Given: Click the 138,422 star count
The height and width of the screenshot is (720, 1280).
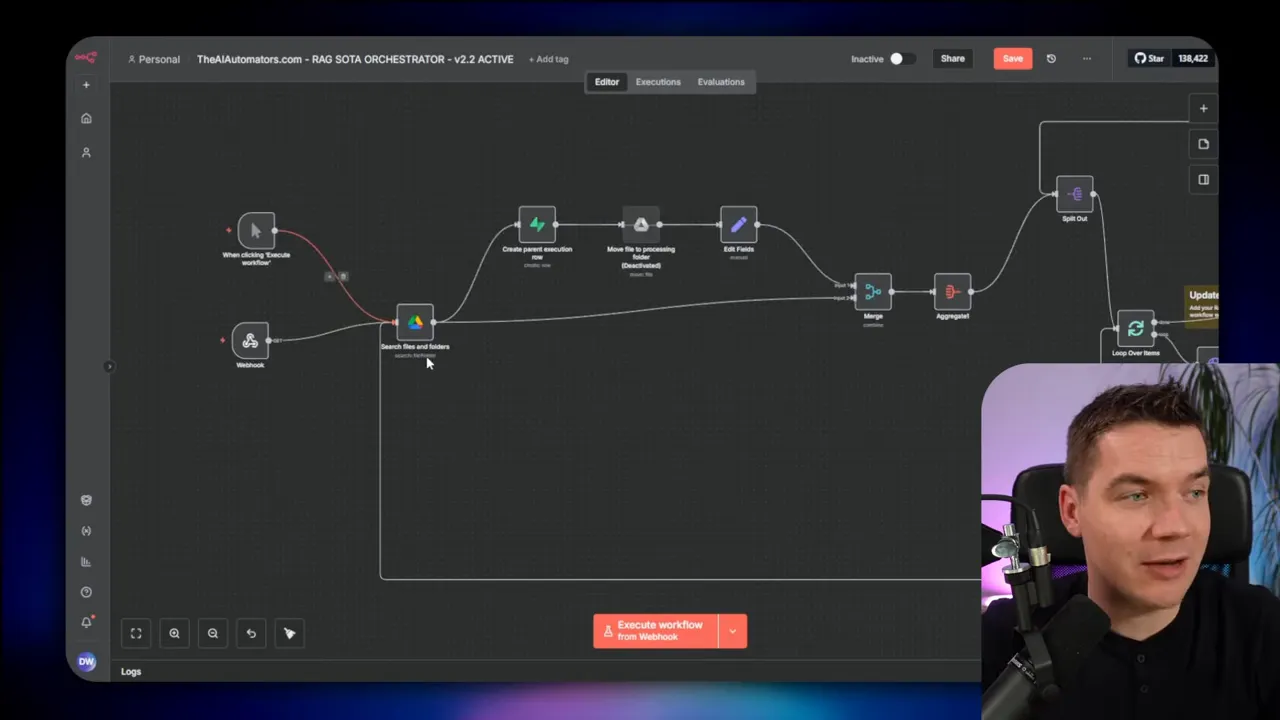Looking at the screenshot, I should pyautogui.click(x=1193, y=59).
